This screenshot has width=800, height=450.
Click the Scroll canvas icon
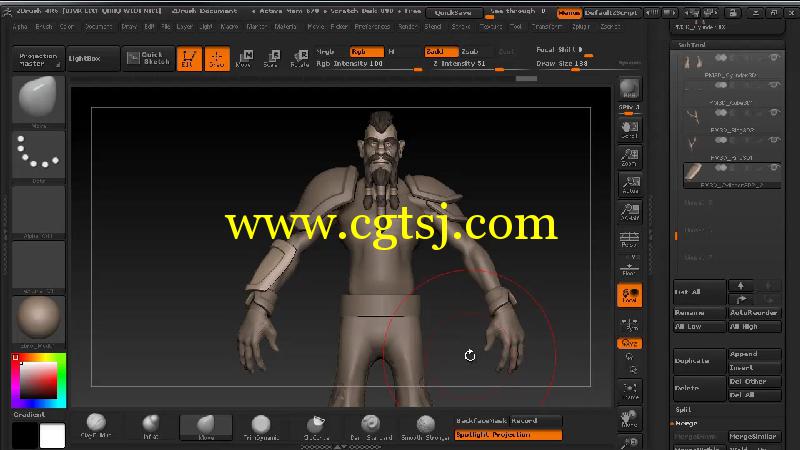coord(630,130)
